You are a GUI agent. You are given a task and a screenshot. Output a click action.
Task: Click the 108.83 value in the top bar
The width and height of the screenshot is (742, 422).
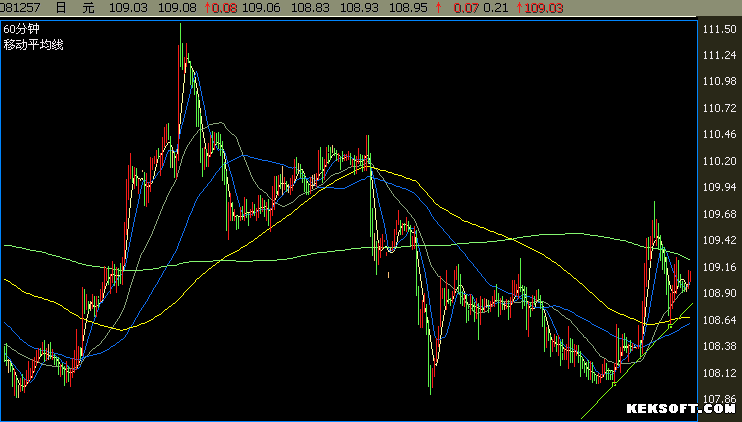pos(310,8)
